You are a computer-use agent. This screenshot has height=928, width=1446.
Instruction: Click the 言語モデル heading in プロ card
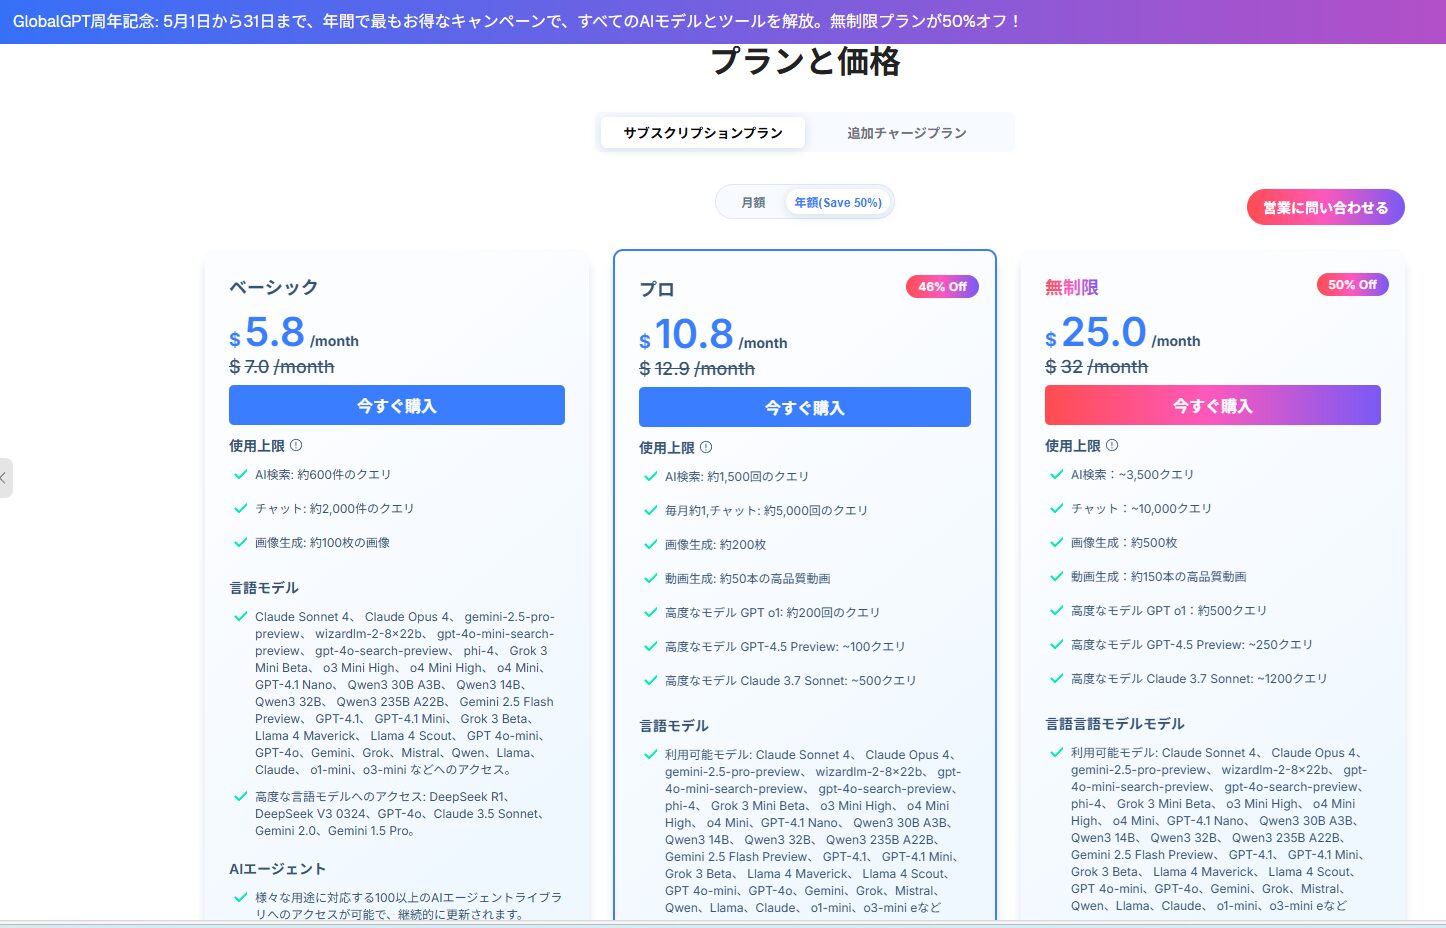674,726
